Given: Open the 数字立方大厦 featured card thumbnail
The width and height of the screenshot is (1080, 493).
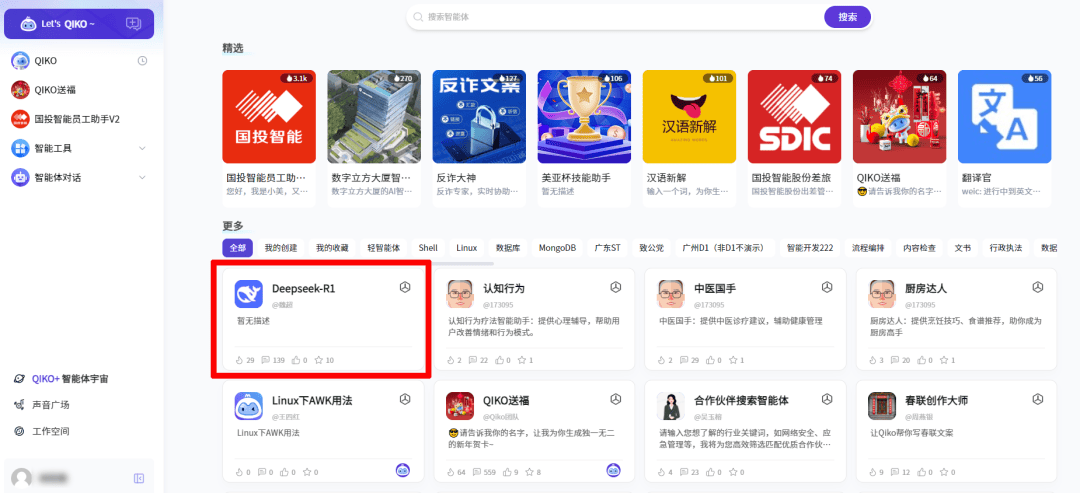Looking at the screenshot, I should (x=374, y=116).
